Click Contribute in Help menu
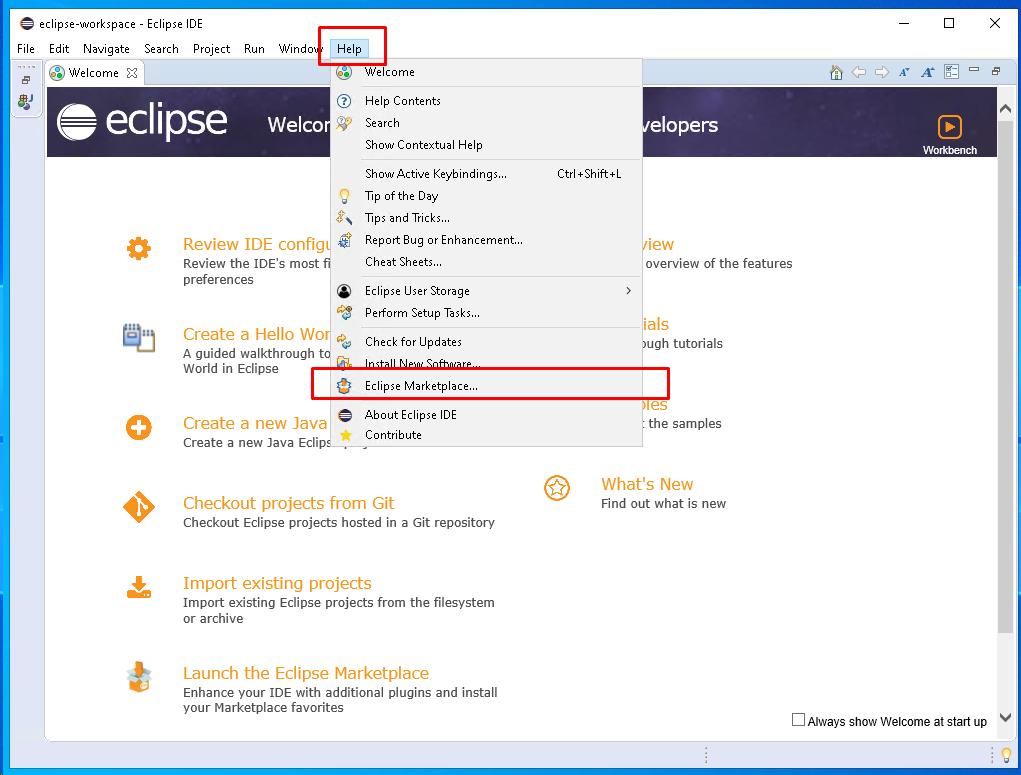Viewport: 1021px width, 775px height. (486, 435)
